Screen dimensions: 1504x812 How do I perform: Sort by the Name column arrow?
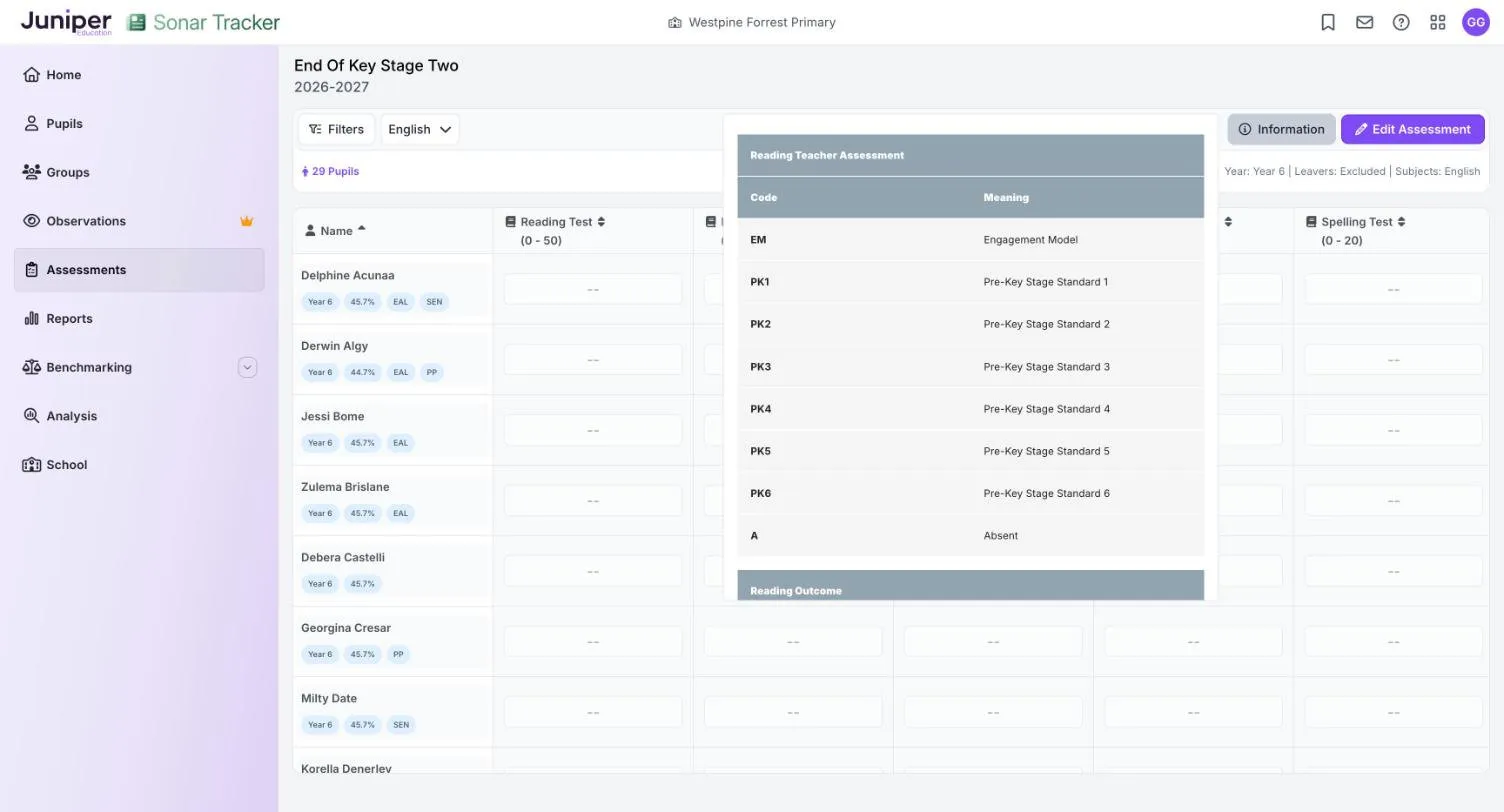coord(361,229)
